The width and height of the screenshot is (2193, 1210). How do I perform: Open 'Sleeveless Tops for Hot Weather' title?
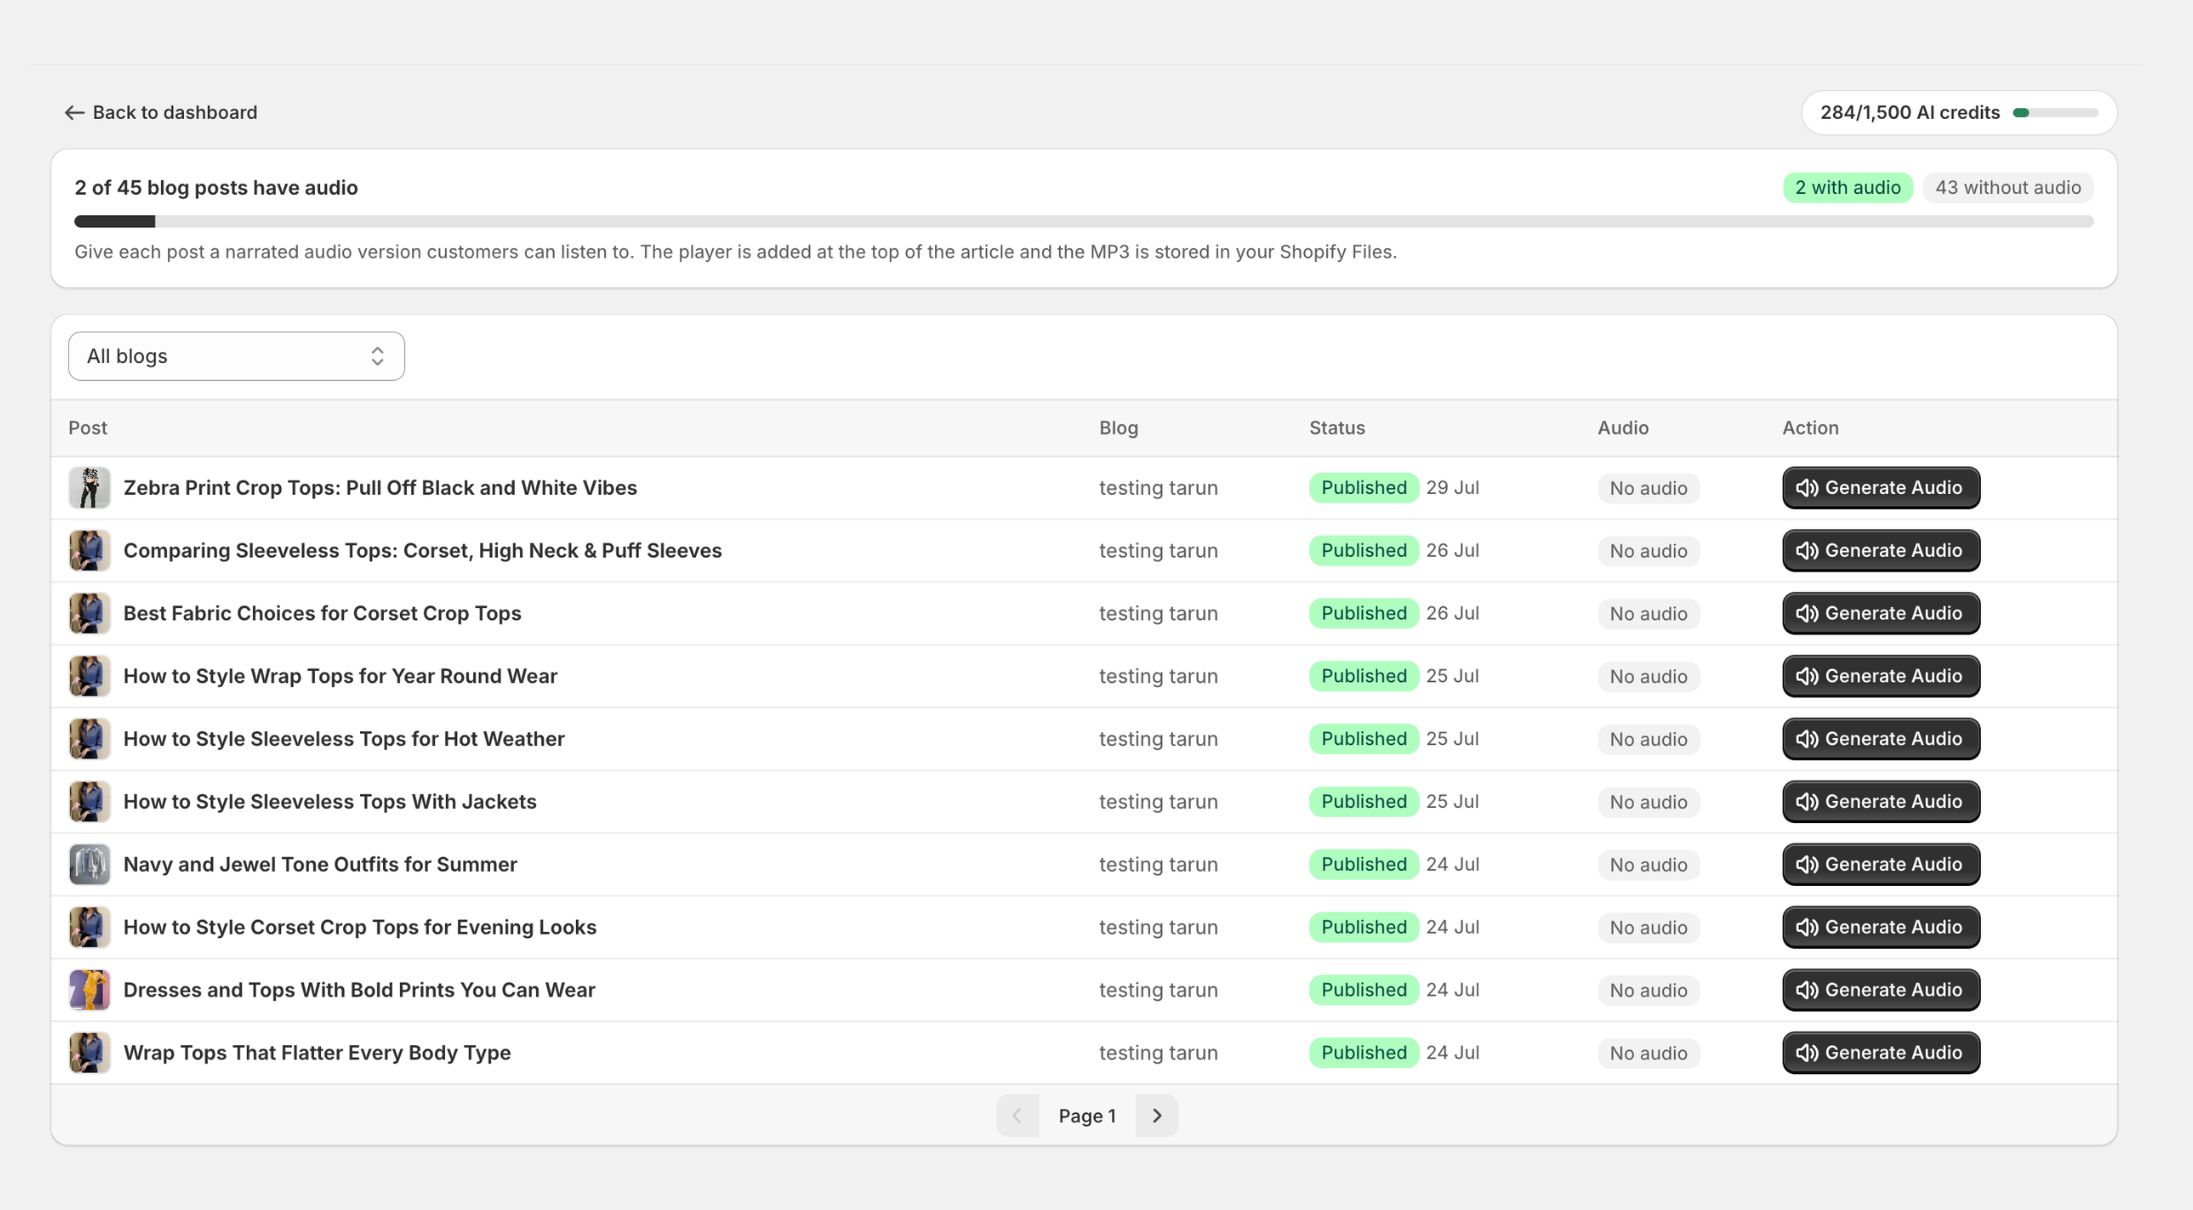pos(344,739)
